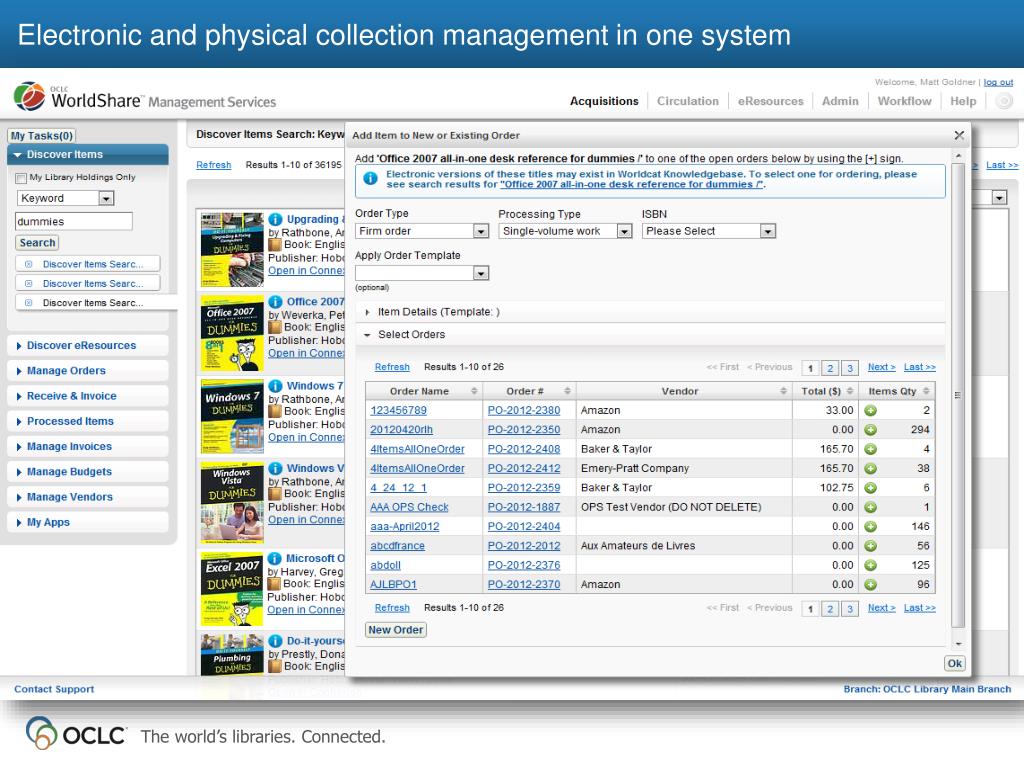
Task: Collapse Discover Items panel header
Action: [88, 155]
